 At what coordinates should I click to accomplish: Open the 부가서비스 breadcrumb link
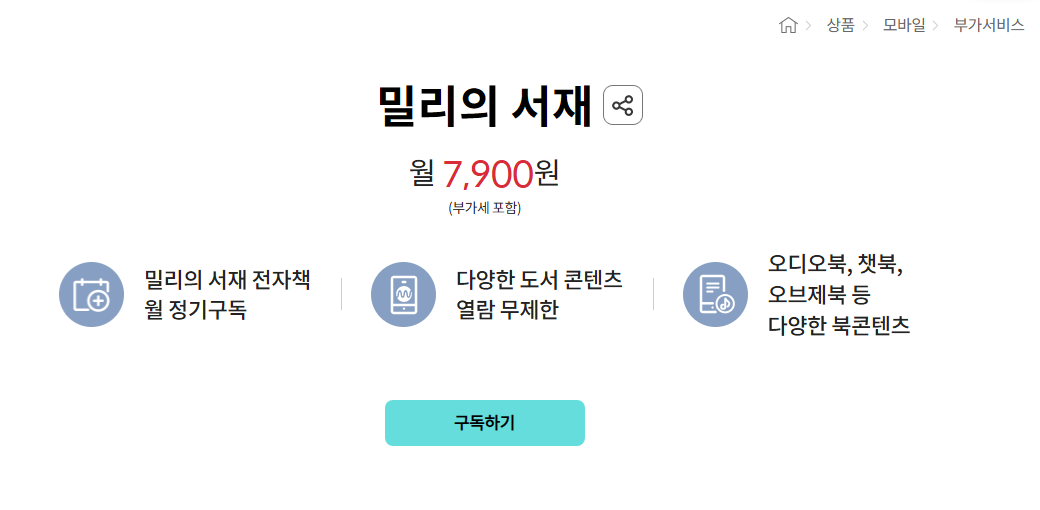989,26
